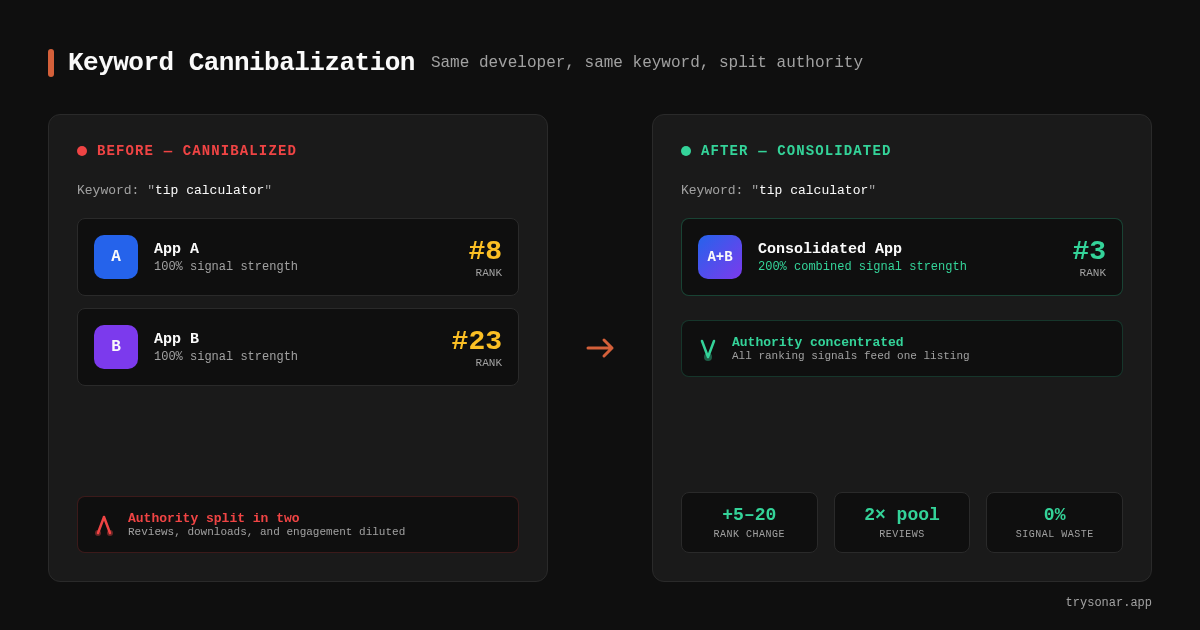Click the Authority split in two notice
The height and width of the screenshot is (630, 1200).
[x=298, y=525]
